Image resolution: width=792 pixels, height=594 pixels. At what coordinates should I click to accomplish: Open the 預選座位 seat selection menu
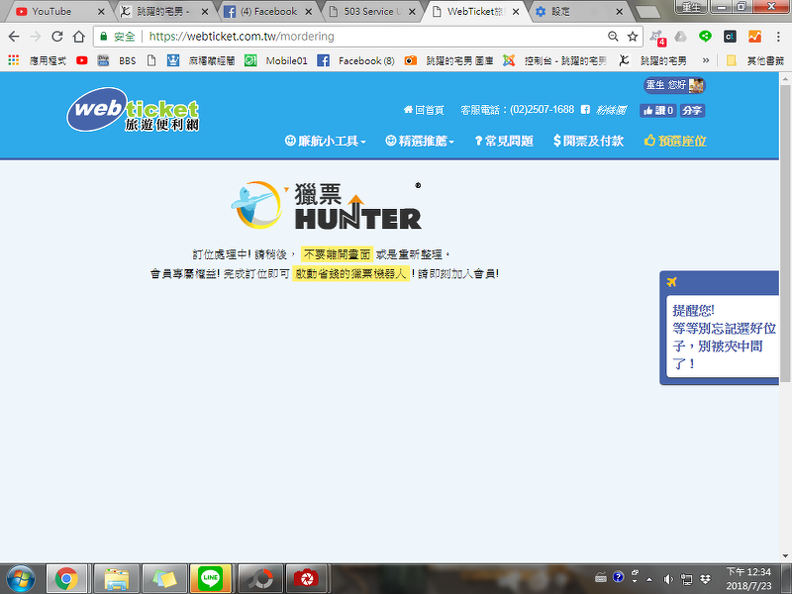coord(675,141)
